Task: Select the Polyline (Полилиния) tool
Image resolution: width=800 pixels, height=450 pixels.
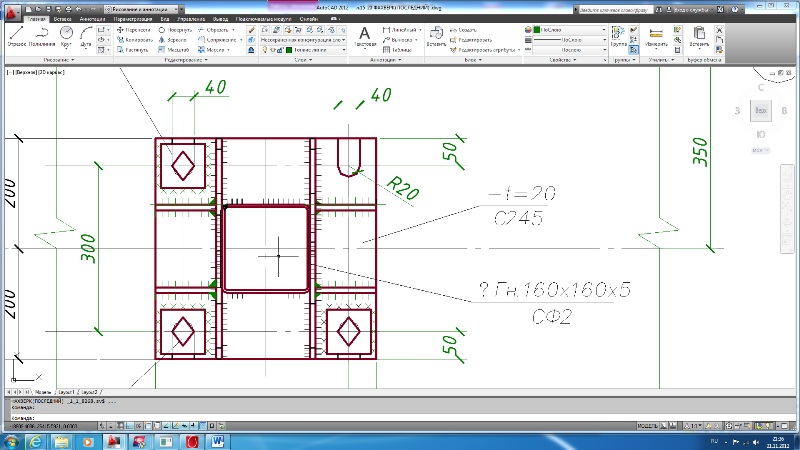Action: coord(42,36)
